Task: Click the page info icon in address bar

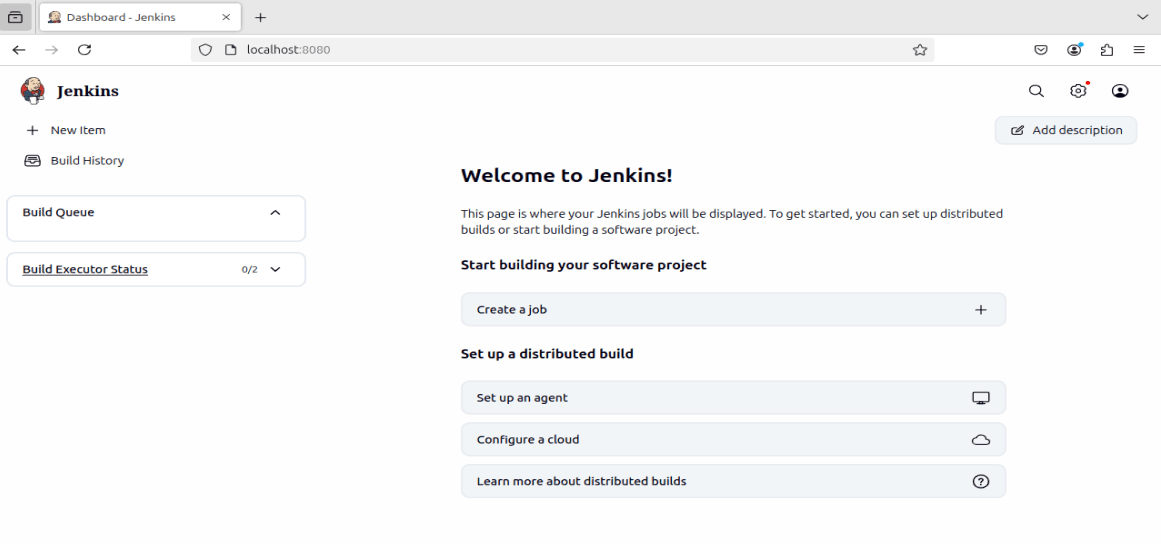Action: [230, 50]
